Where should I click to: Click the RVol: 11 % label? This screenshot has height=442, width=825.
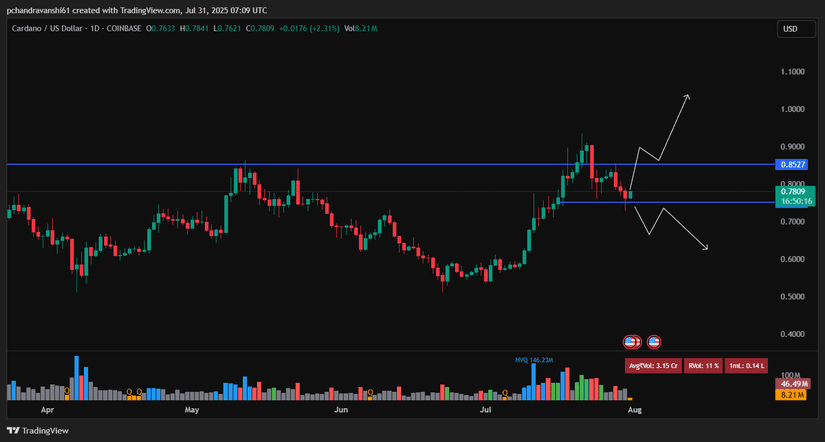(x=702, y=365)
